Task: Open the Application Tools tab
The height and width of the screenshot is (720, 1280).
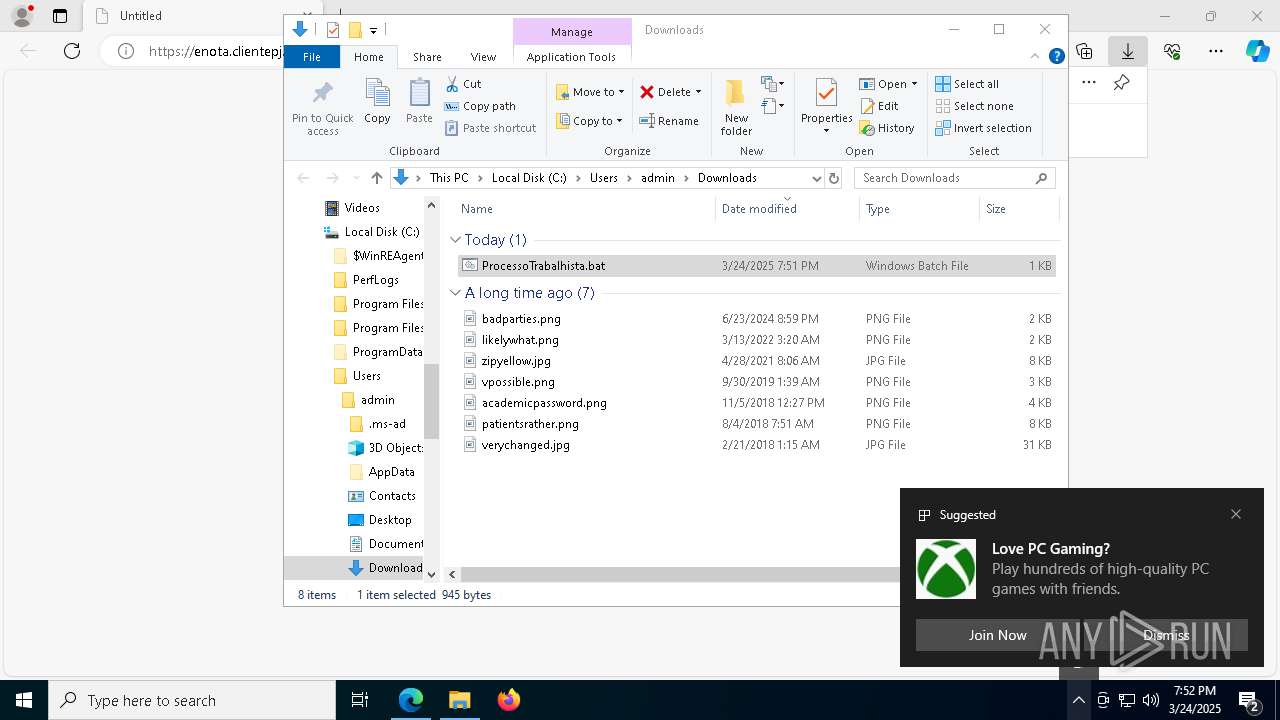Action: click(571, 57)
